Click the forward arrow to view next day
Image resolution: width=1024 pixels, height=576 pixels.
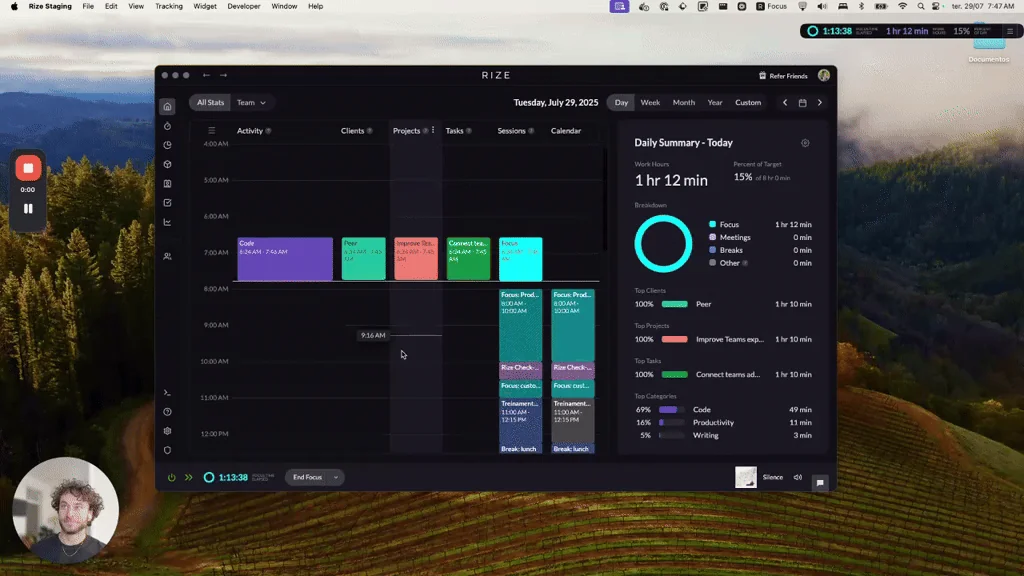pos(820,102)
